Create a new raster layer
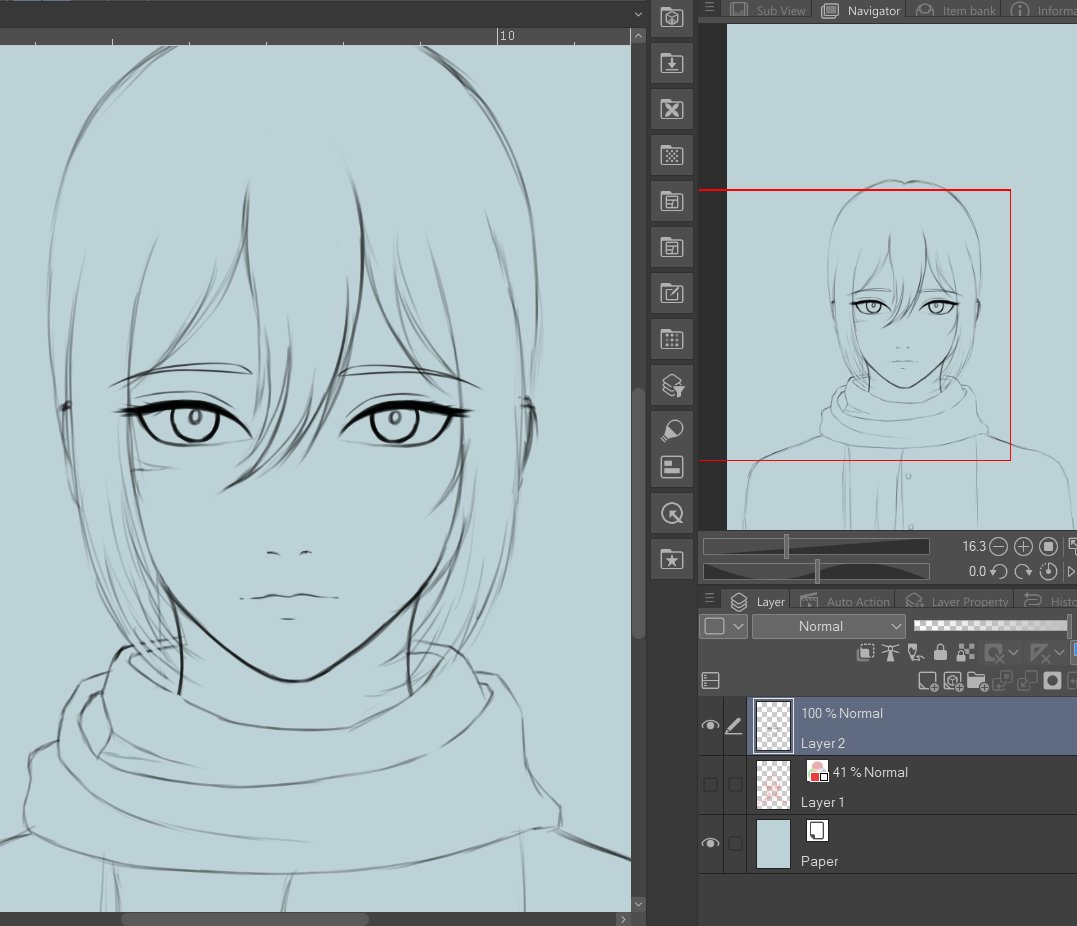This screenshot has height=926, width=1077. pos(928,681)
